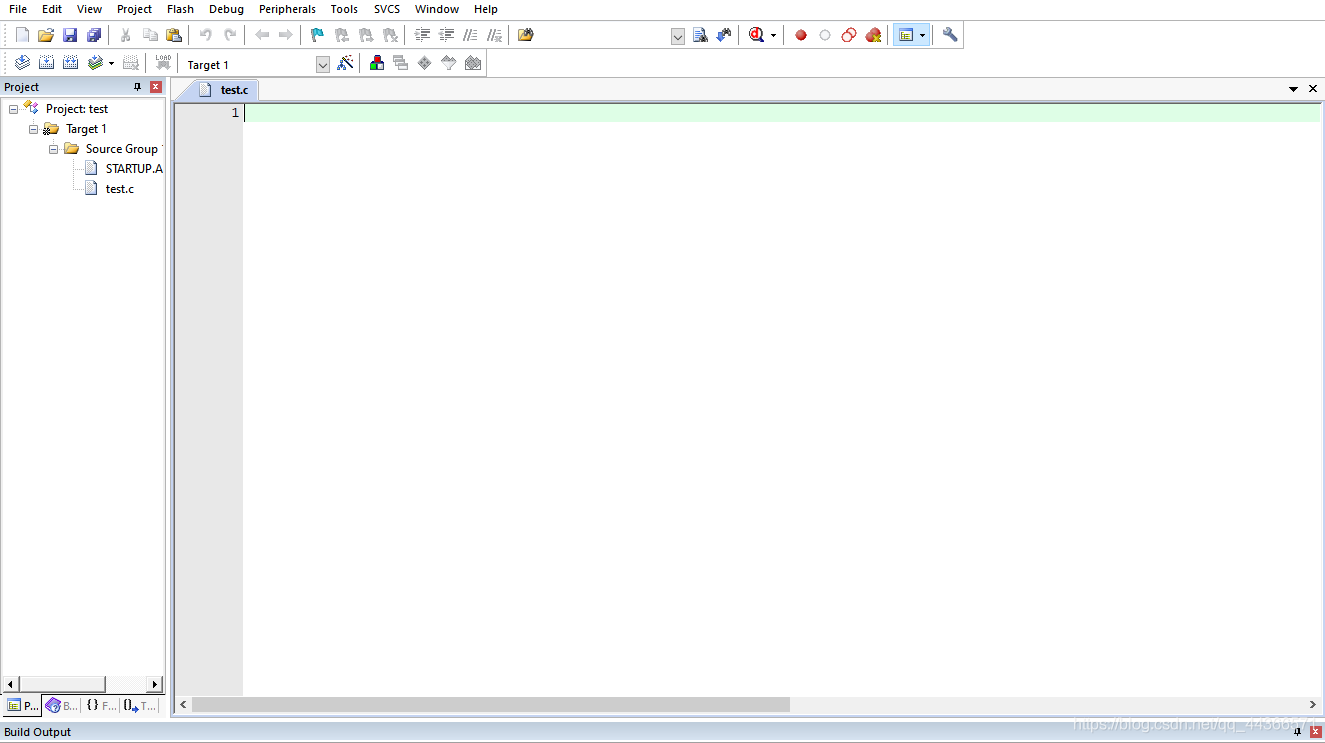Open a file with the folder icon
1325x743 pixels.
click(46, 35)
